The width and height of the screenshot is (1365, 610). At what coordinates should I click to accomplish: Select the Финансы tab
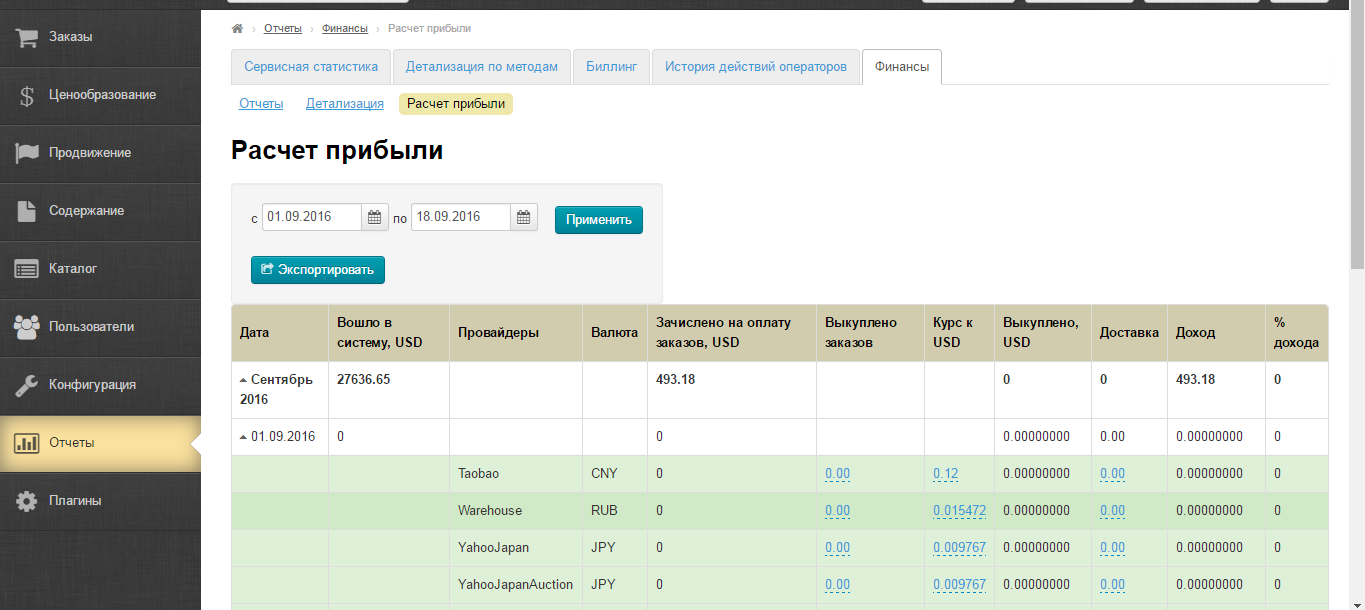click(902, 67)
